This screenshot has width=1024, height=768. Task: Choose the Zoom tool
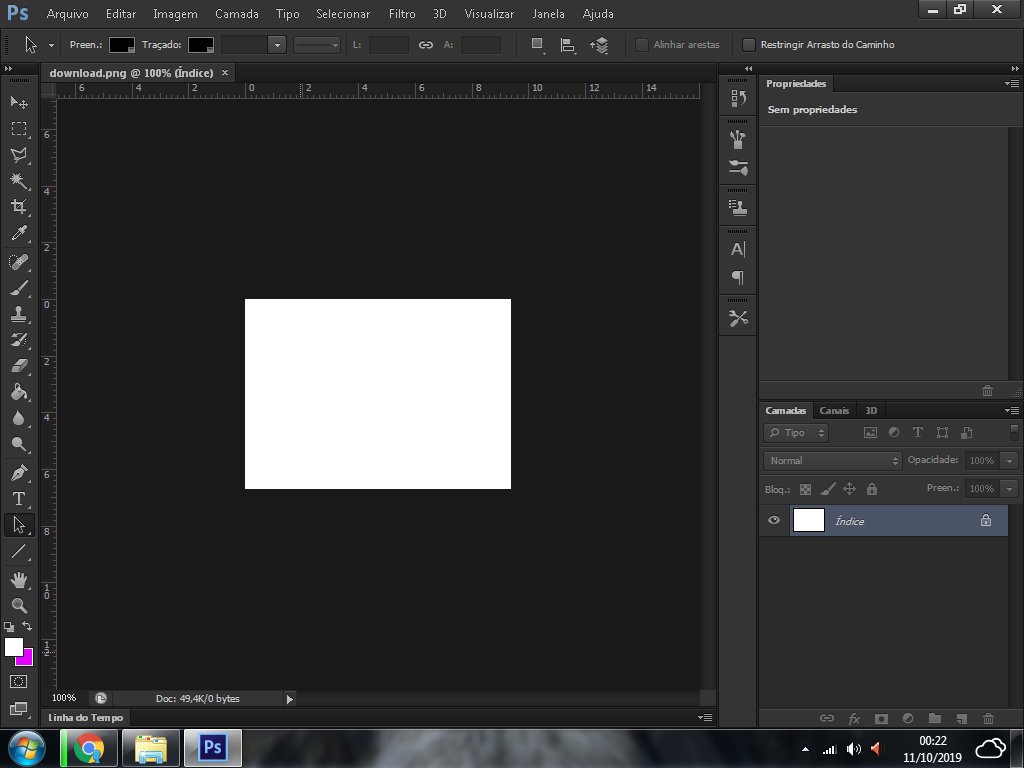(x=20, y=605)
